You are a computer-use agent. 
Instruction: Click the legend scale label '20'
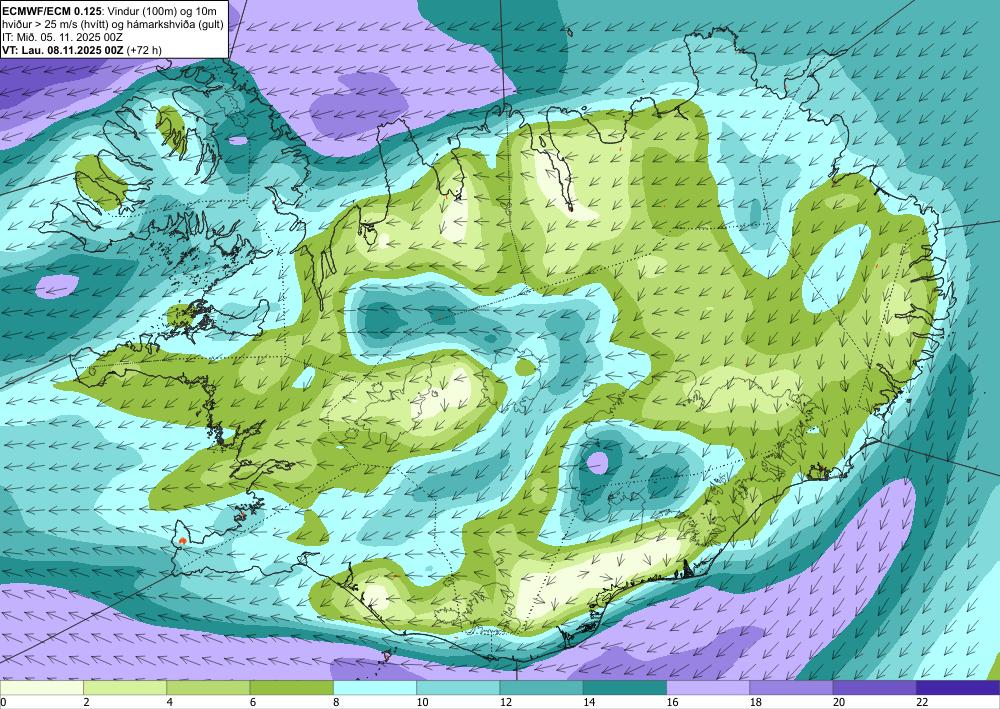(x=839, y=703)
